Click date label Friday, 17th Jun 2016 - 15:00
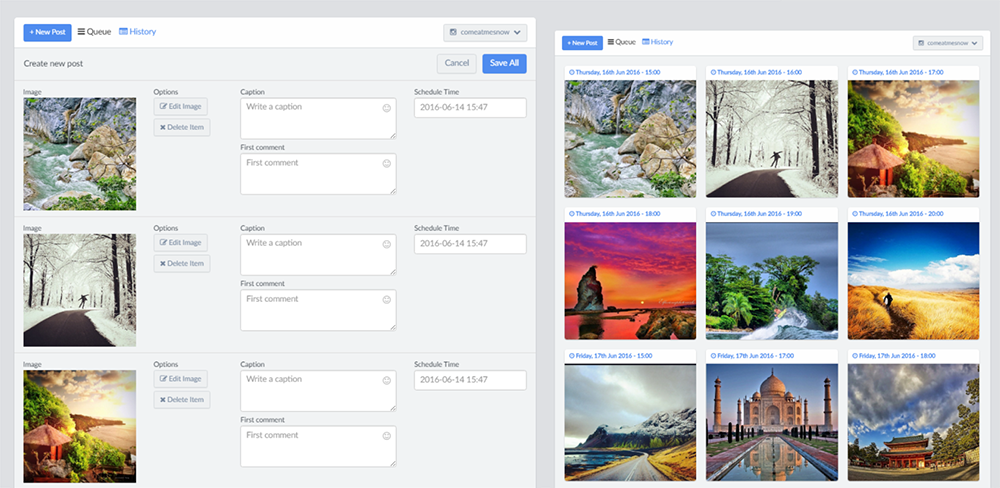 point(611,356)
